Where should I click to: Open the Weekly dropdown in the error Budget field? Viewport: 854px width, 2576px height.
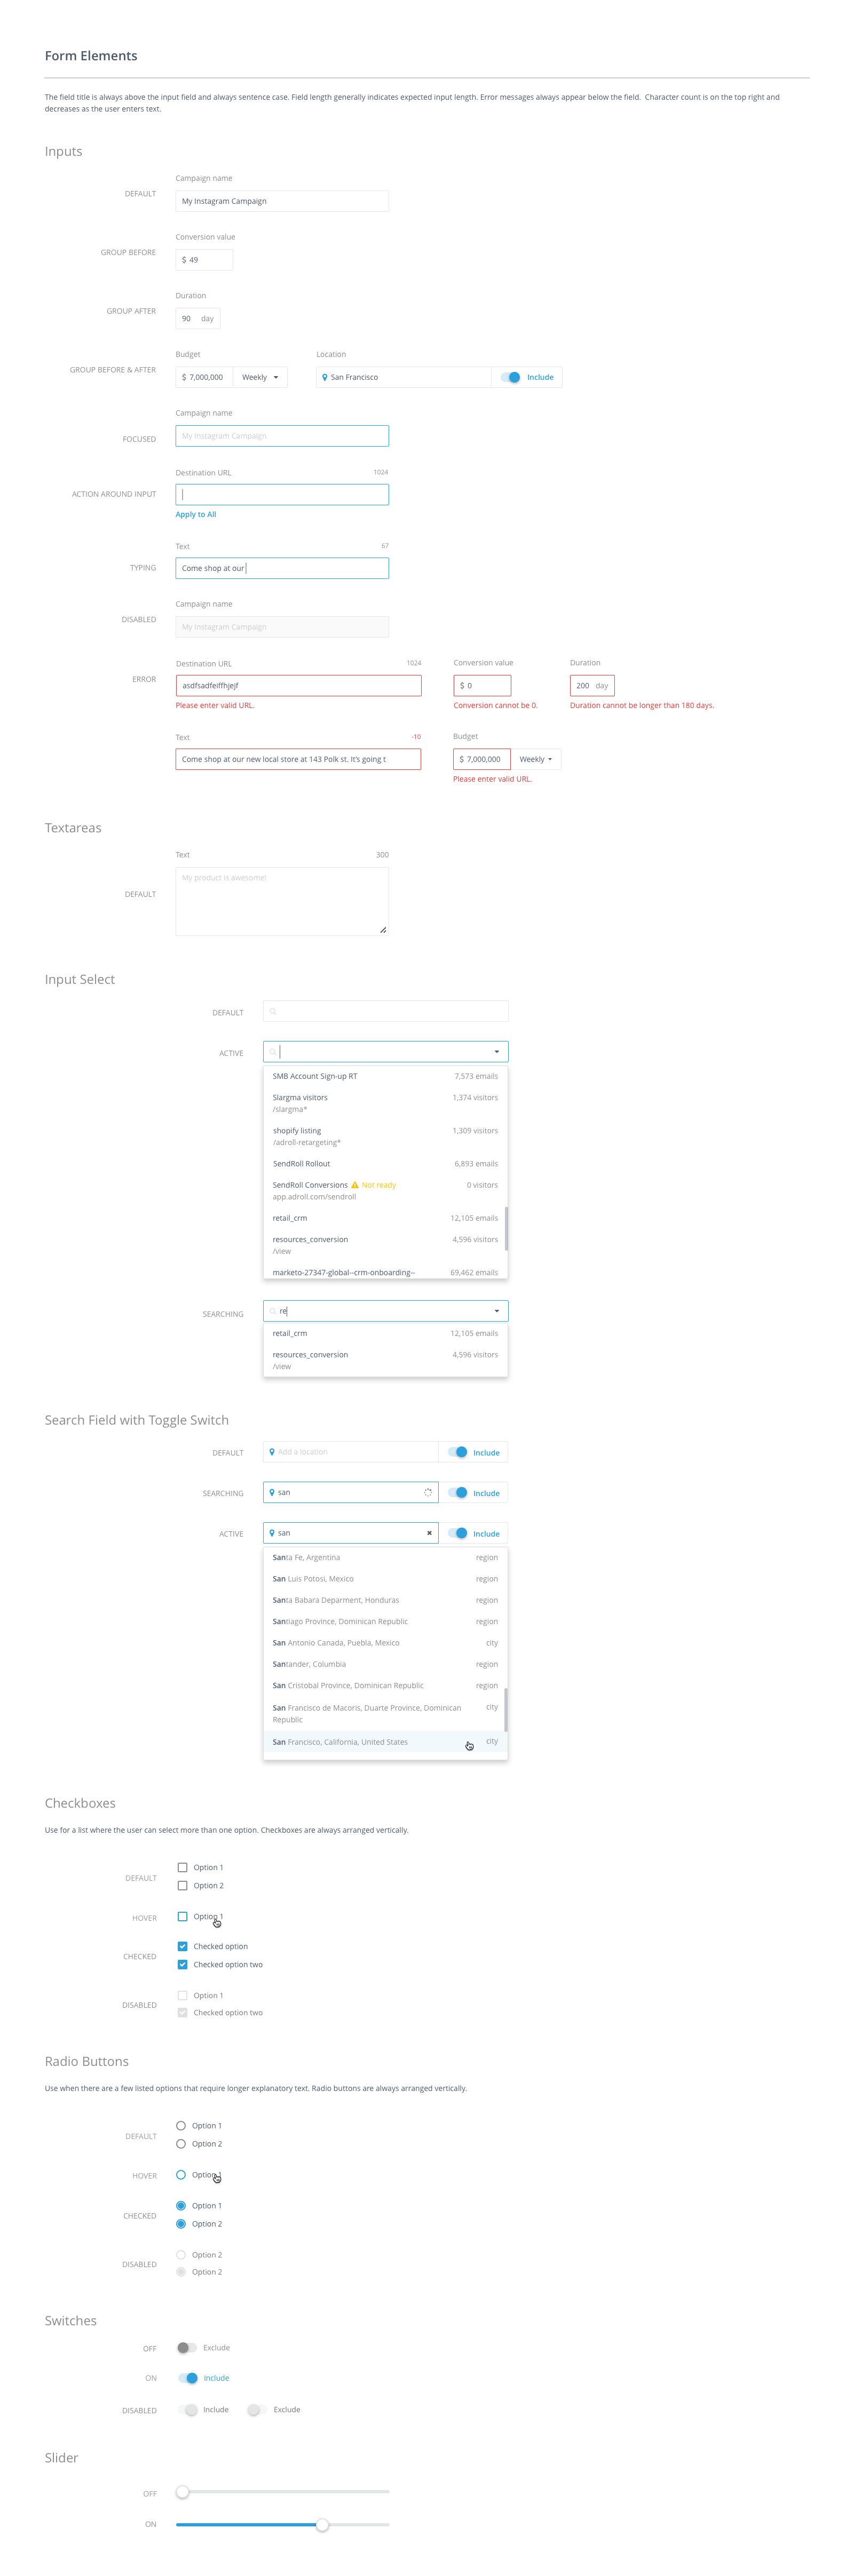pyautogui.click(x=537, y=759)
